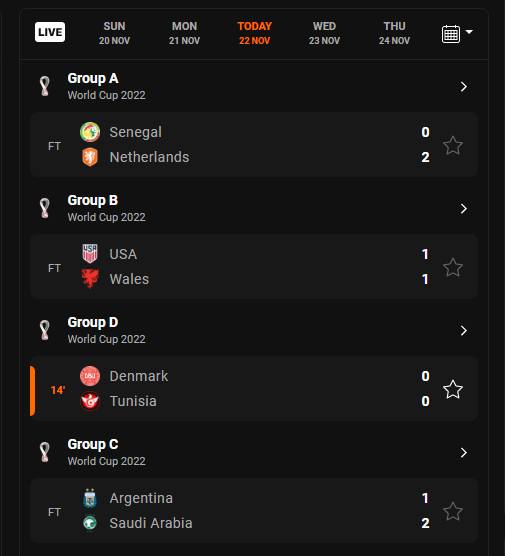Image resolution: width=505 pixels, height=556 pixels.
Task: Toggle favorite star for Denmark vs Tunisia
Action: (x=453, y=389)
